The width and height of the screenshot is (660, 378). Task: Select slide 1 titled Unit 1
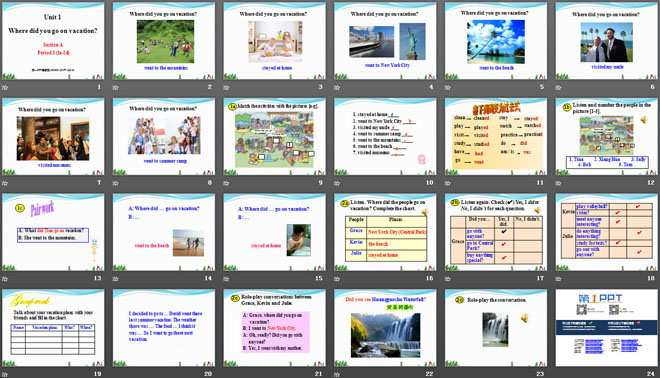[x=53, y=41]
